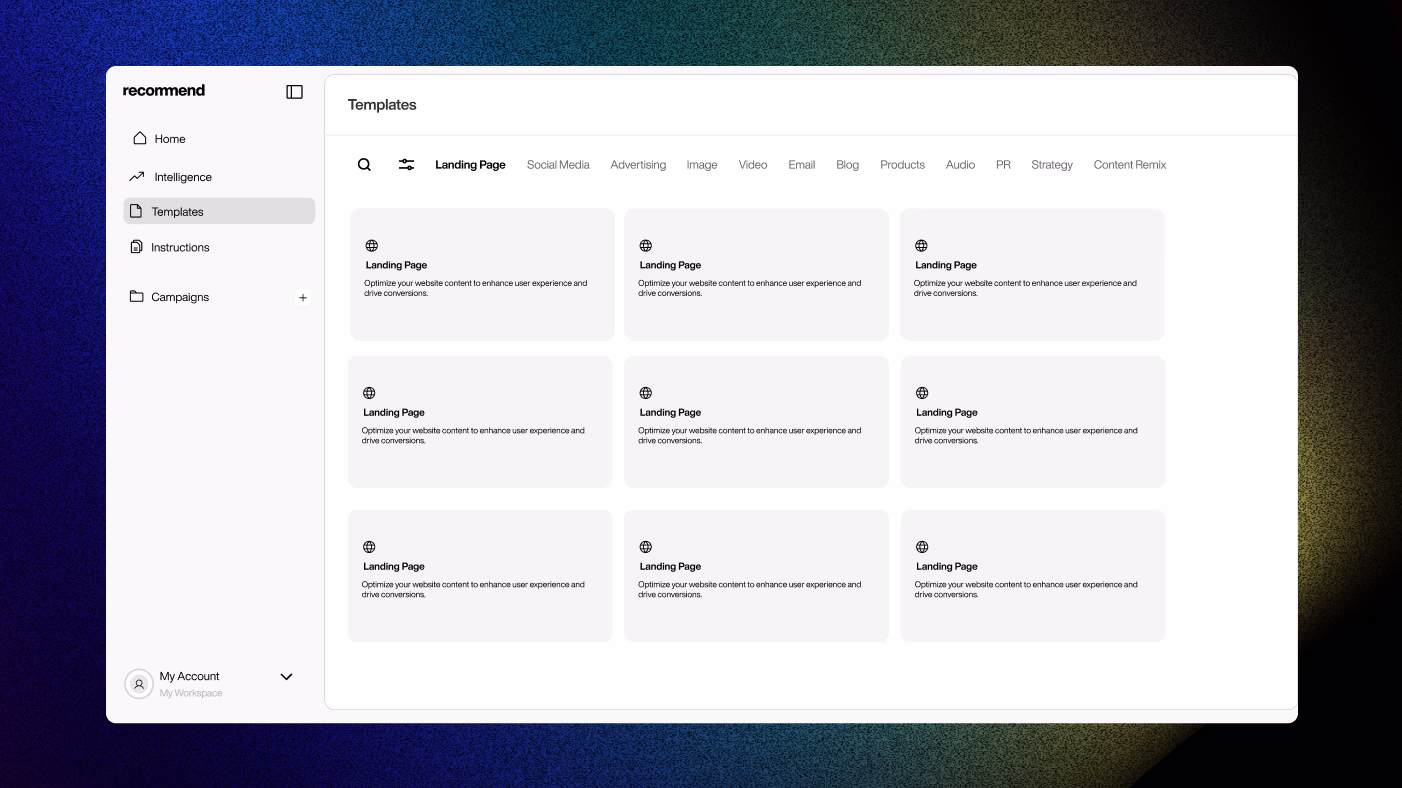Add a new campaign with plus icon
The height and width of the screenshot is (788, 1402).
[303, 298]
